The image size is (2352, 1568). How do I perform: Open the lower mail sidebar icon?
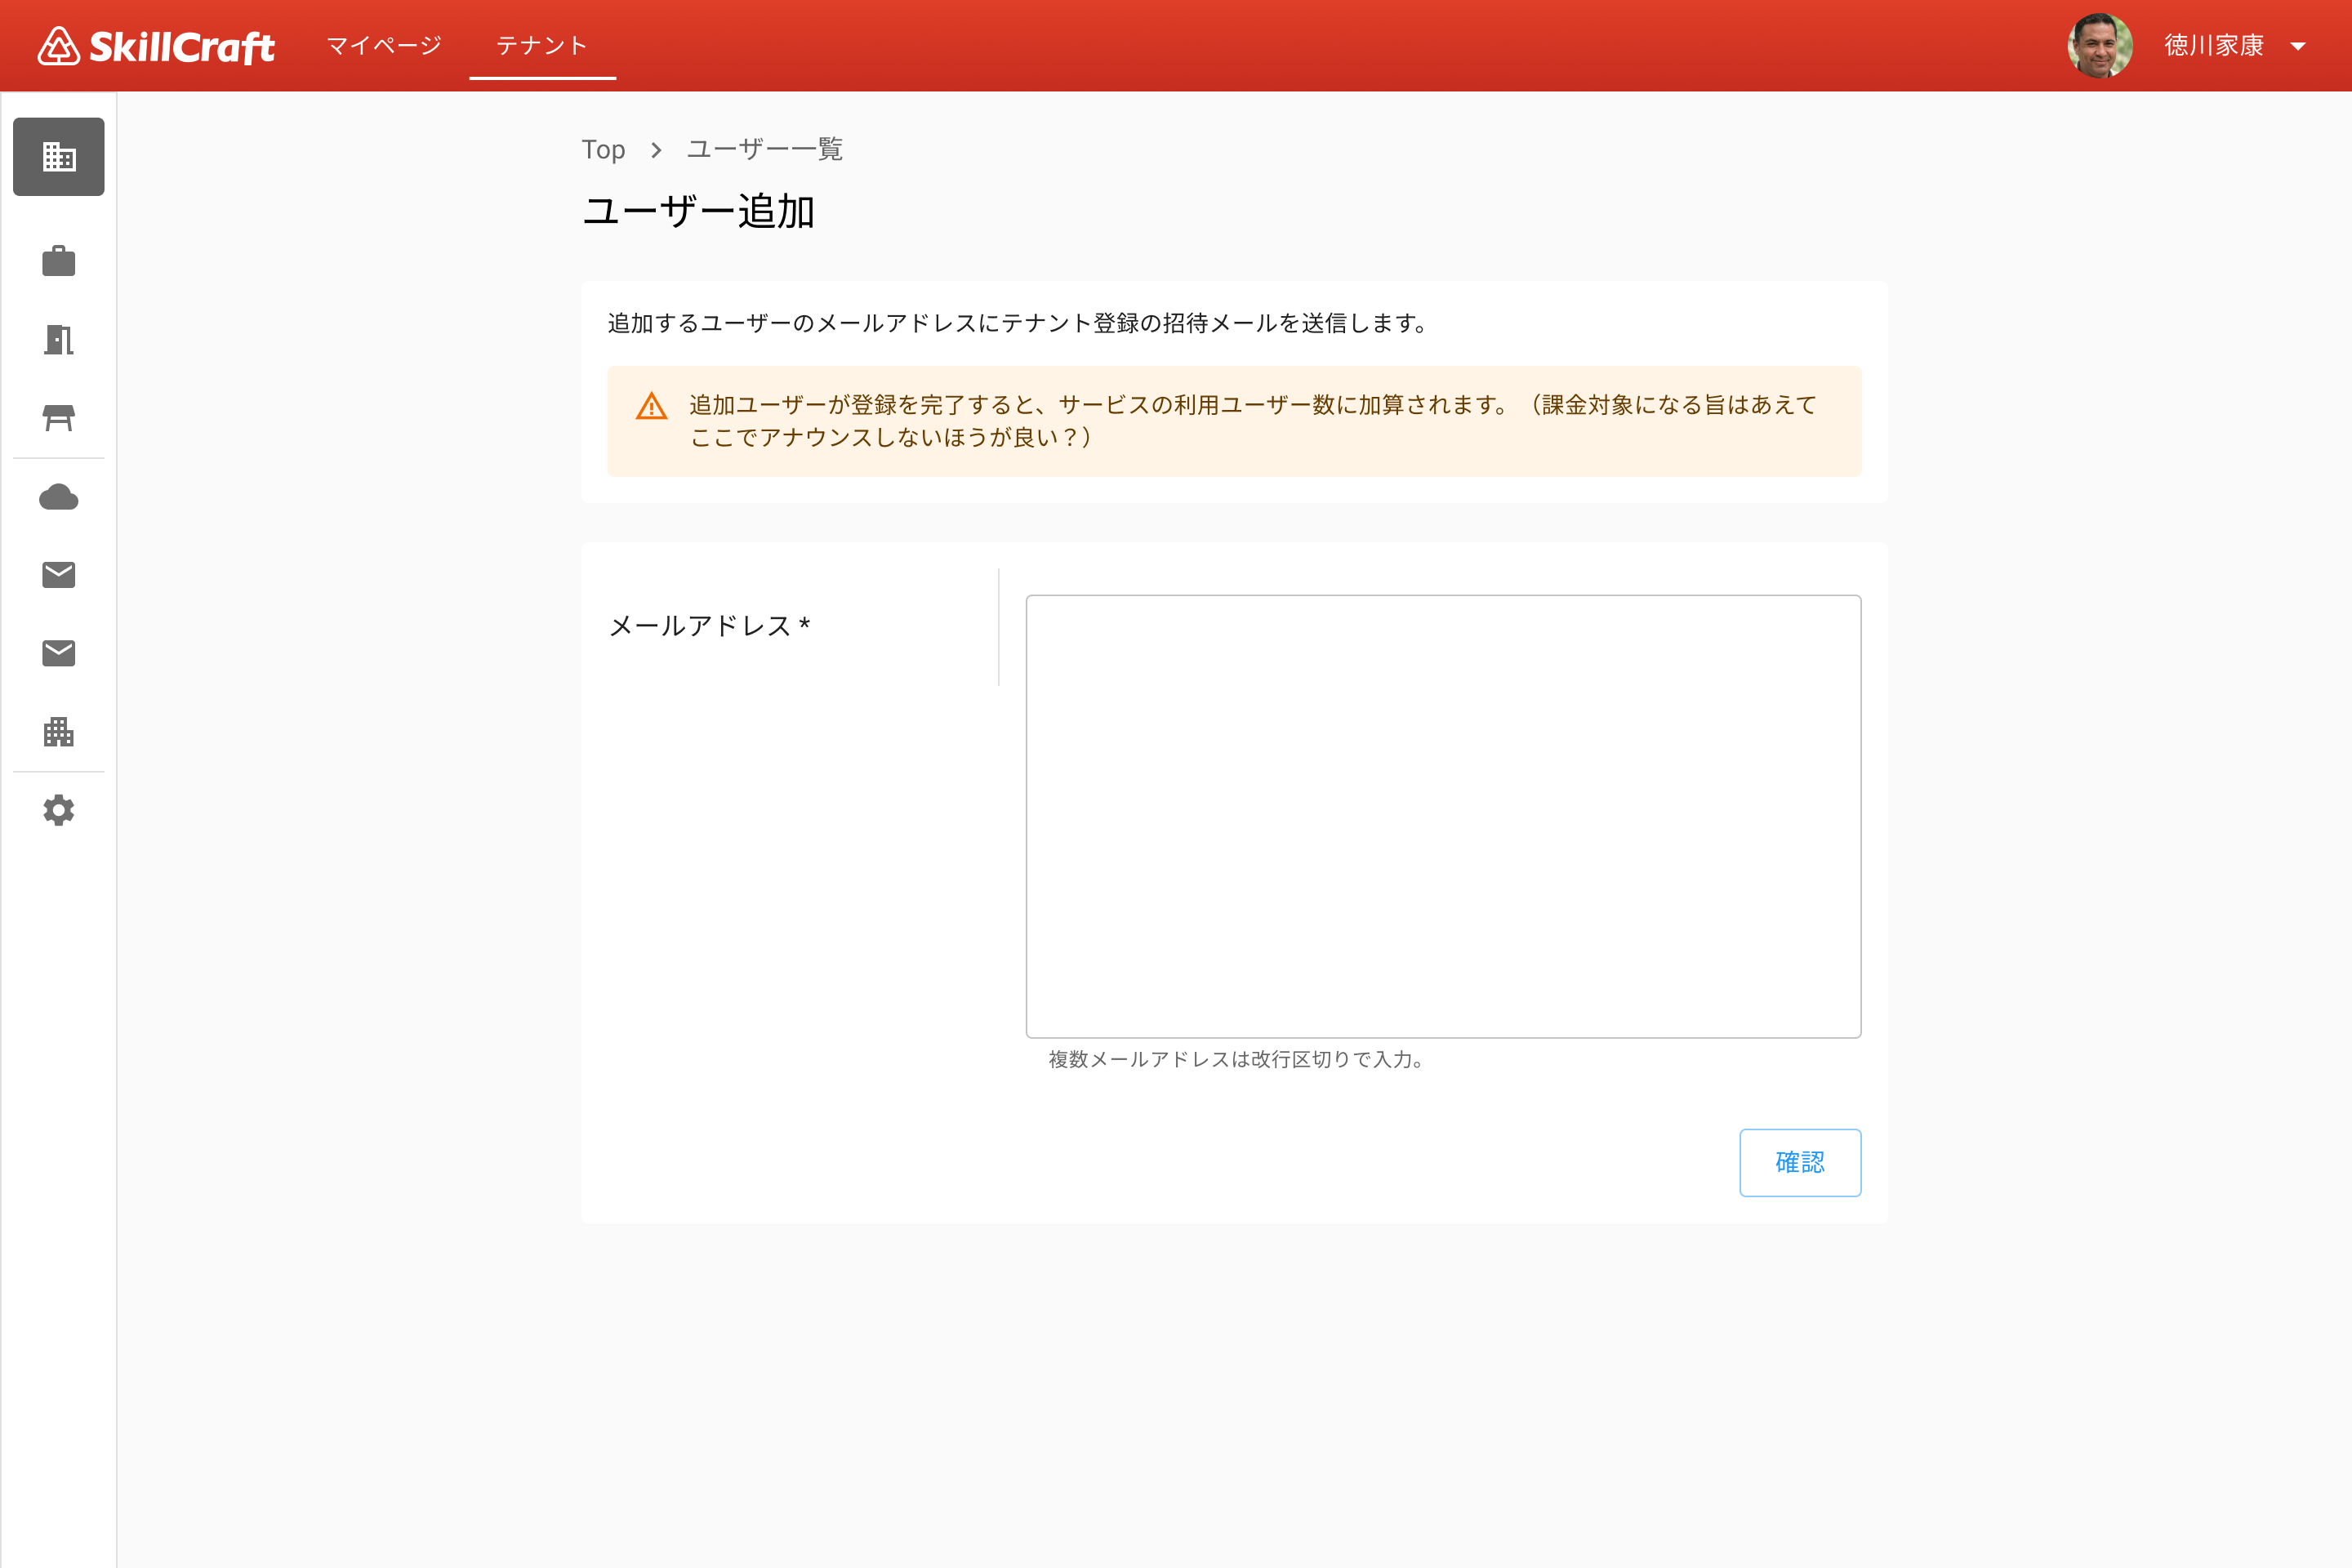[59, 653]
